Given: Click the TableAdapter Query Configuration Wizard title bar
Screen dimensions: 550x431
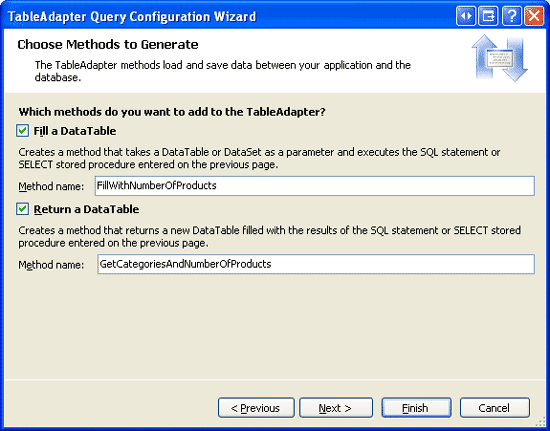Looking at the screenshot, I should tap(132, 16).
